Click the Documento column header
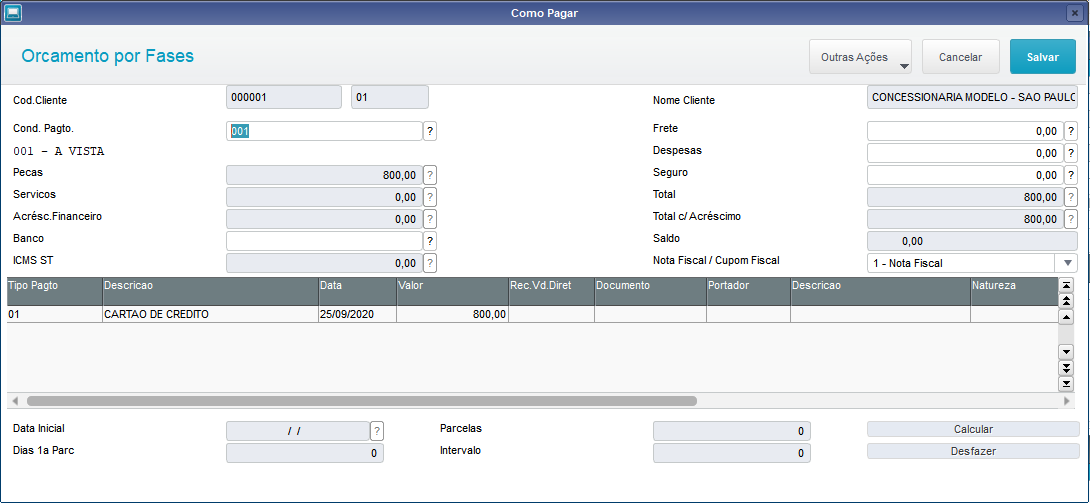The image size is (1090, 503). click(x=651, y=291)
